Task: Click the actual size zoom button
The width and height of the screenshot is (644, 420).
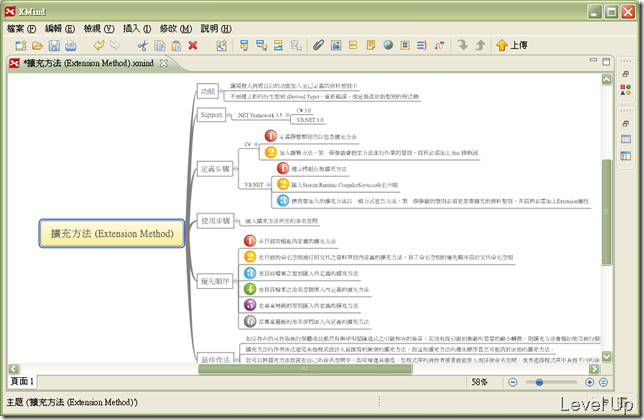Action: point(603,382)
